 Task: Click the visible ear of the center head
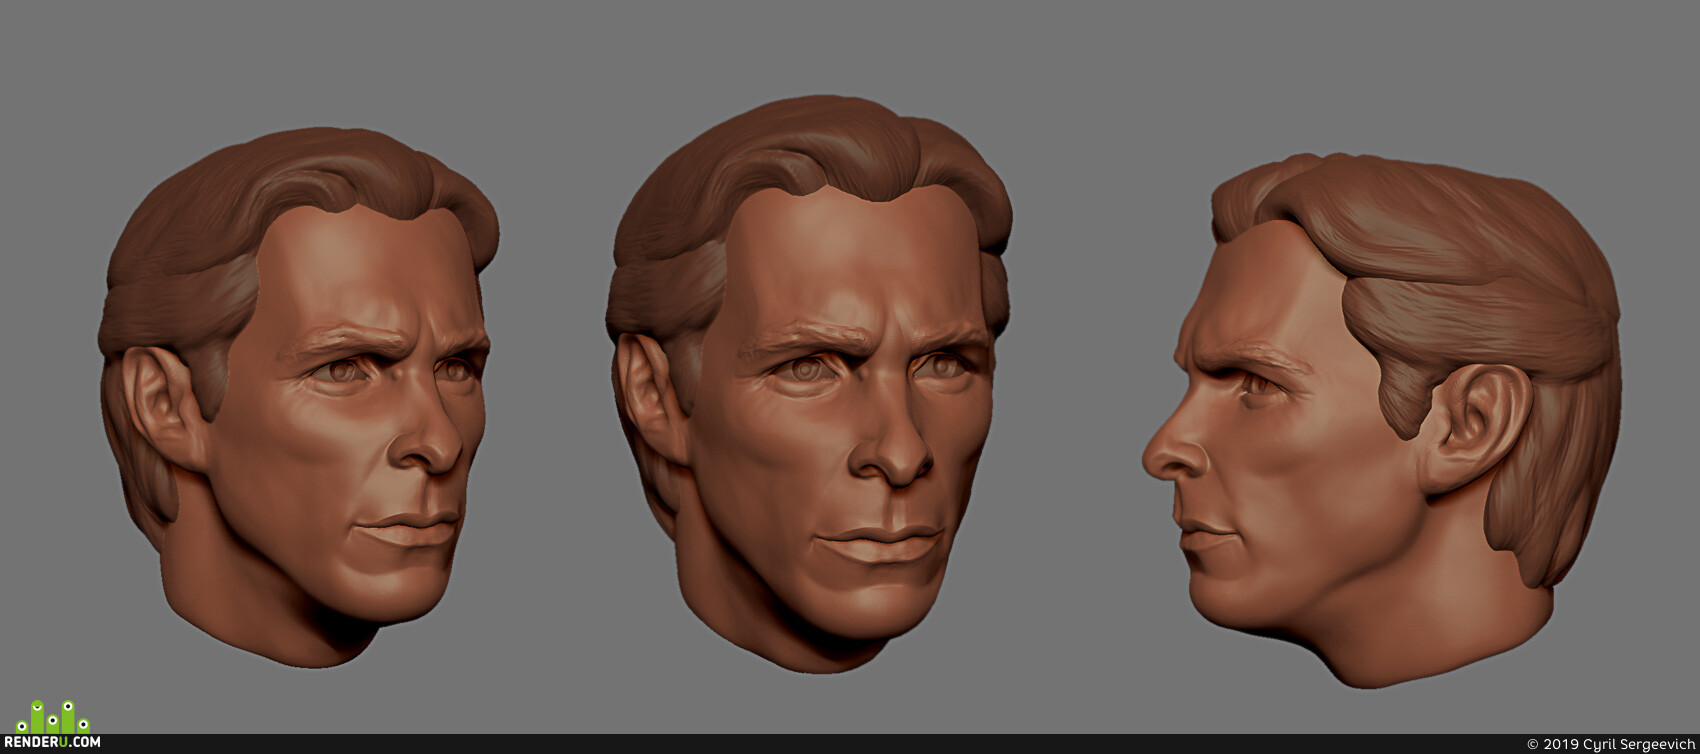(650, 395)
